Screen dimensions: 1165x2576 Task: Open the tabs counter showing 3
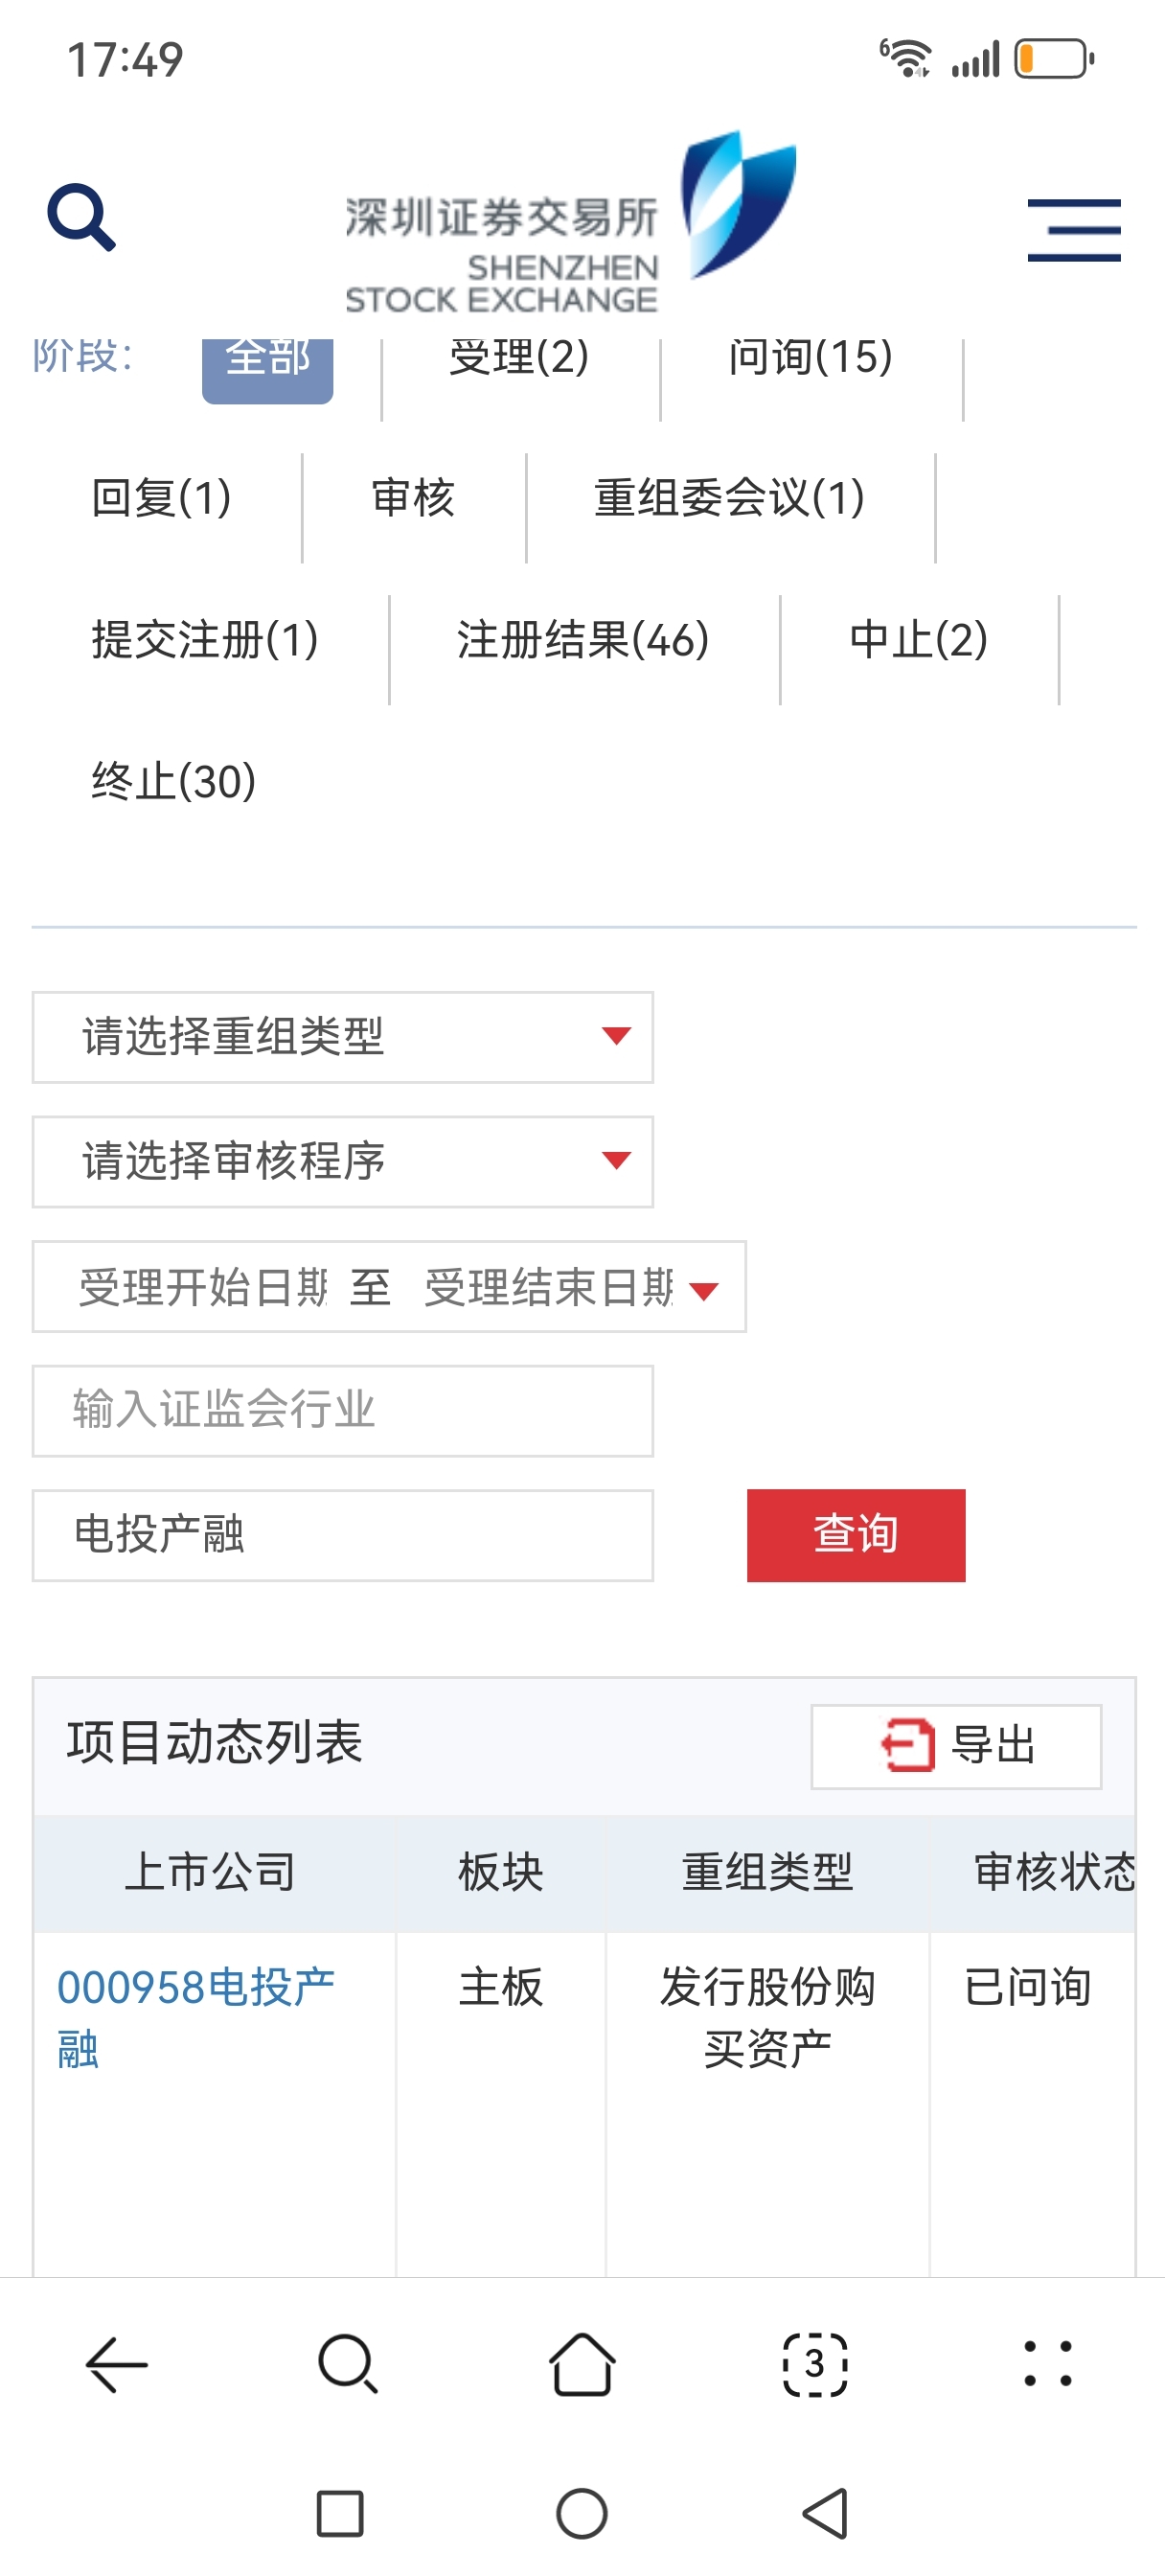point(815,2364)
